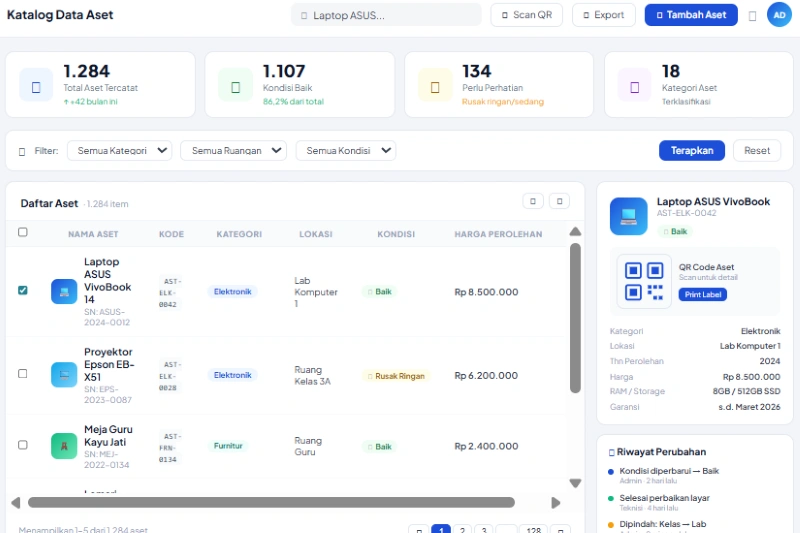The image size is (800, 533).
Task: Sort by the KONDISI column header
Action: [x=396, y=234]
